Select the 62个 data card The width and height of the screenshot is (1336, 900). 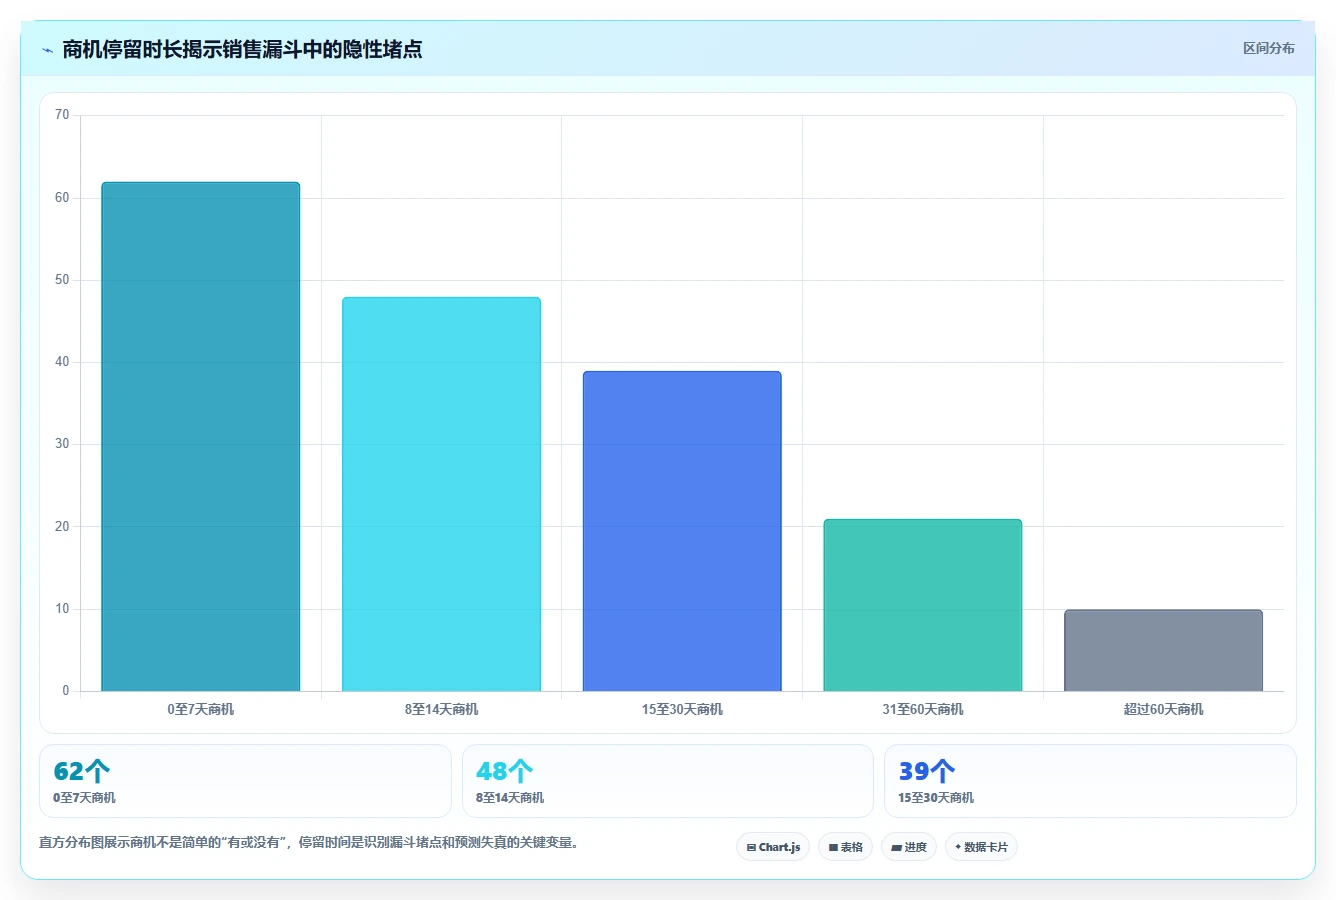coord(245,781)
